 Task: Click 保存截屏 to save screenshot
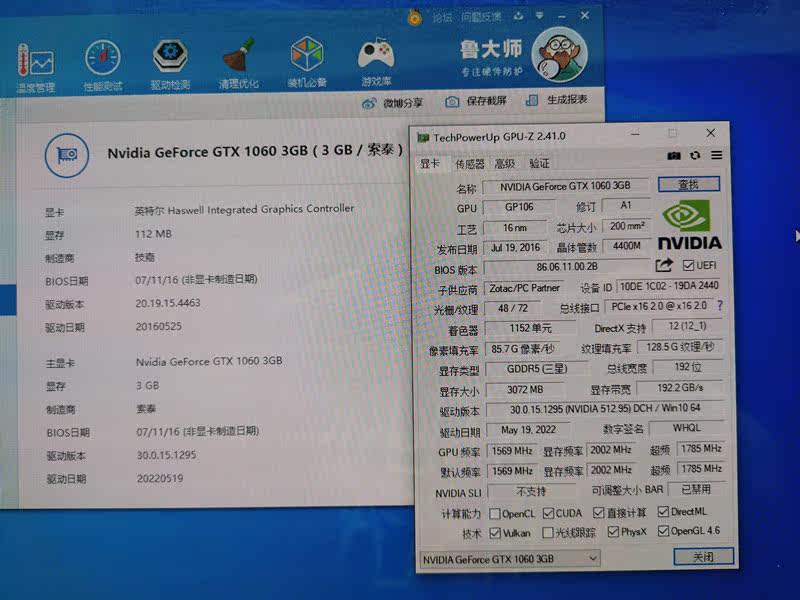click(x=476, y=101)
